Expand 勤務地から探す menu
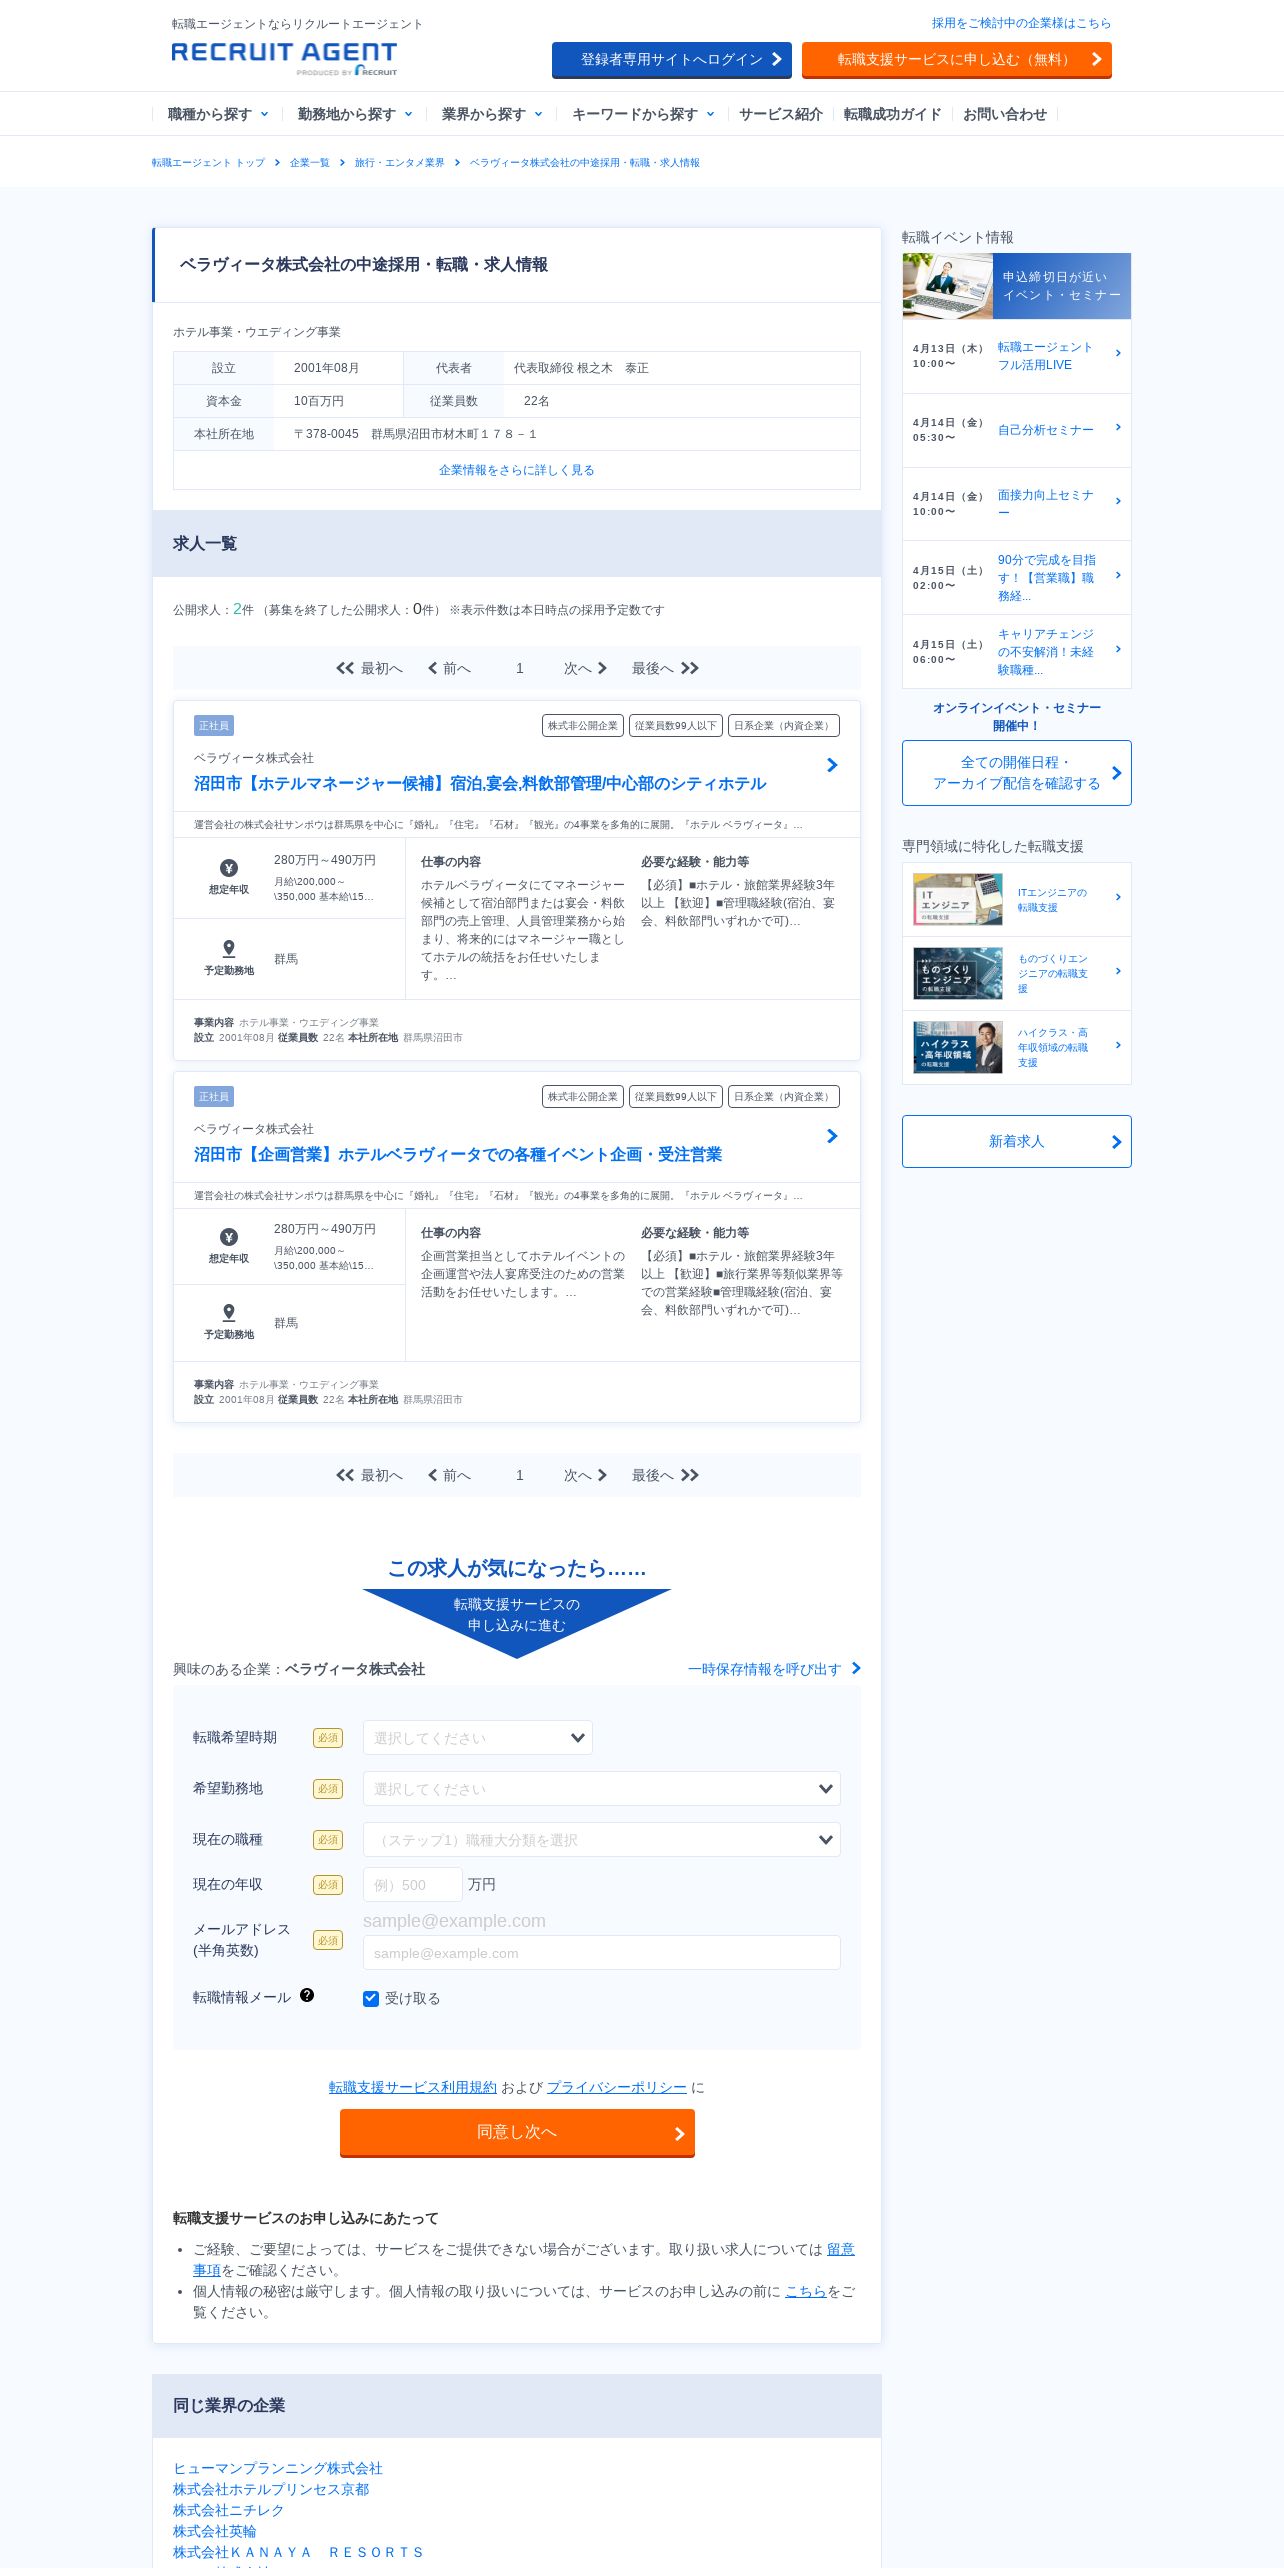This screenshot has height=2568, width=1284. pyautogui.click(x=355, y=114)
